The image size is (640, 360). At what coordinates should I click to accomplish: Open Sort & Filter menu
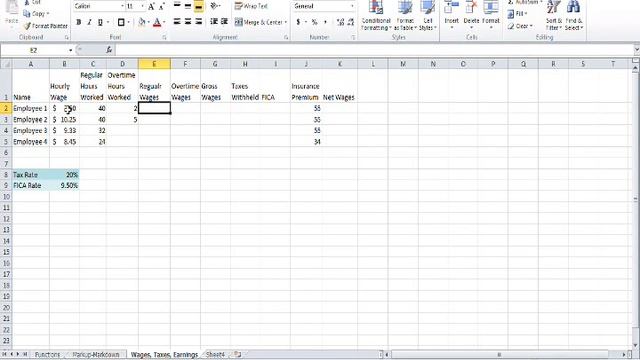tap(553, 16)
